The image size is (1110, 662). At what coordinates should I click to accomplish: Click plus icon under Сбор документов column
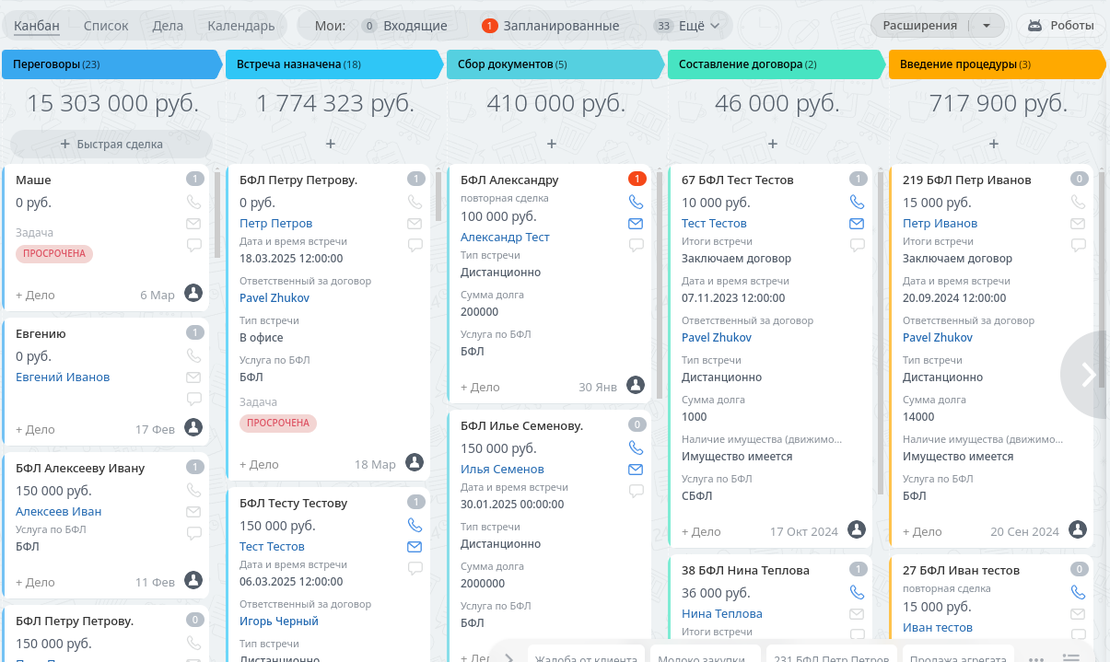(551, 144)
